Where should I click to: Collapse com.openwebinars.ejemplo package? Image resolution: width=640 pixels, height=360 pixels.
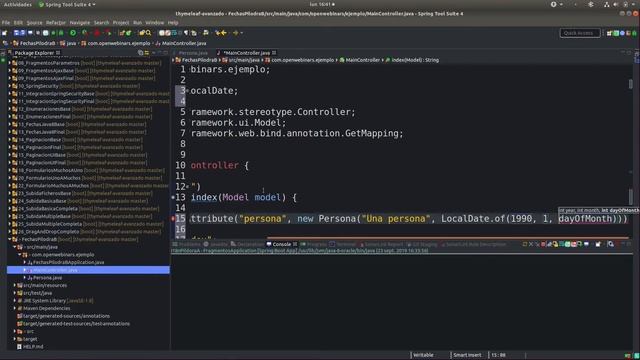click(20, 255)
